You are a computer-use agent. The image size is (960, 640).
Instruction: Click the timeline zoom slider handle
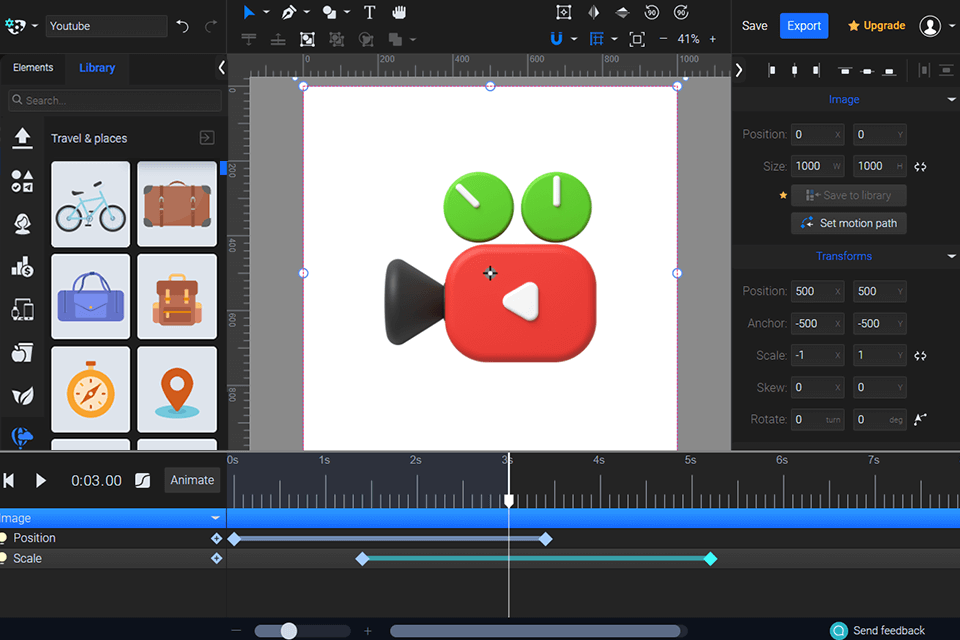point(289,631)
